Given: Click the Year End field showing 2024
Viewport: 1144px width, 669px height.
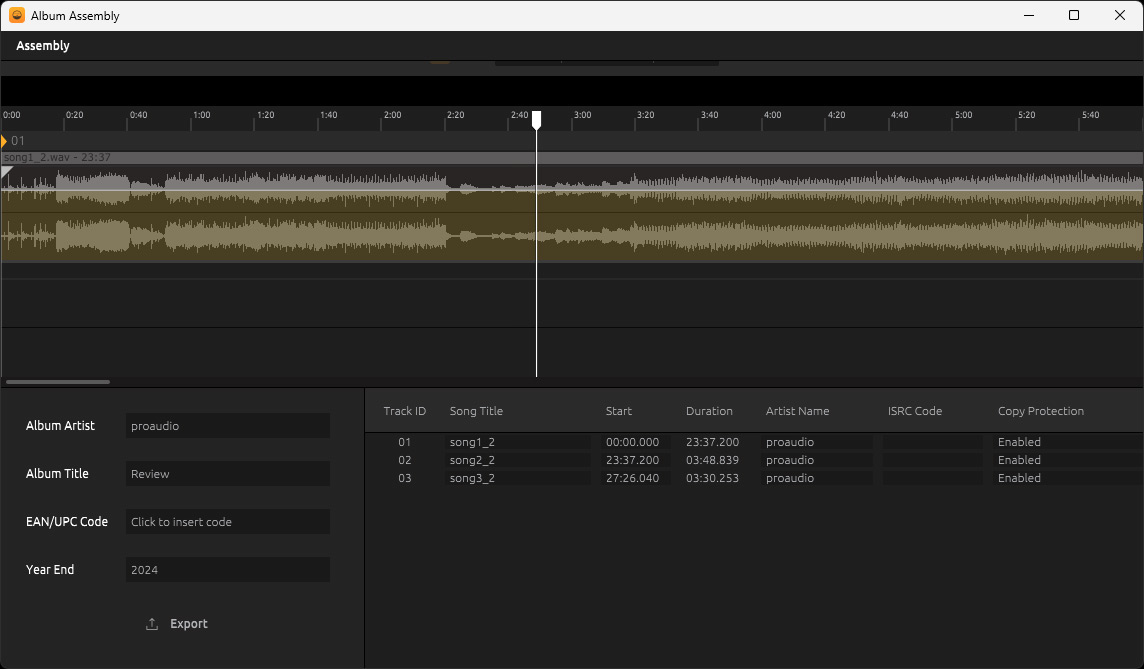Looking at the screenshot, I should [x=227, y=570].
